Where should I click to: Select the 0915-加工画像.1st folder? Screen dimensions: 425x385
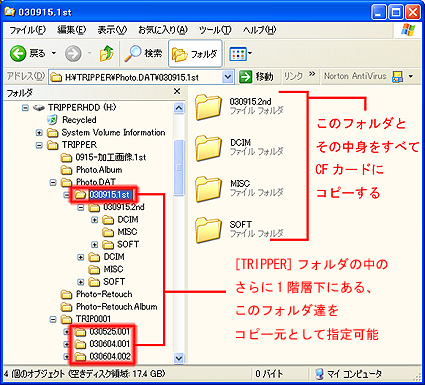pyautogui.click(x=111, y=157)
